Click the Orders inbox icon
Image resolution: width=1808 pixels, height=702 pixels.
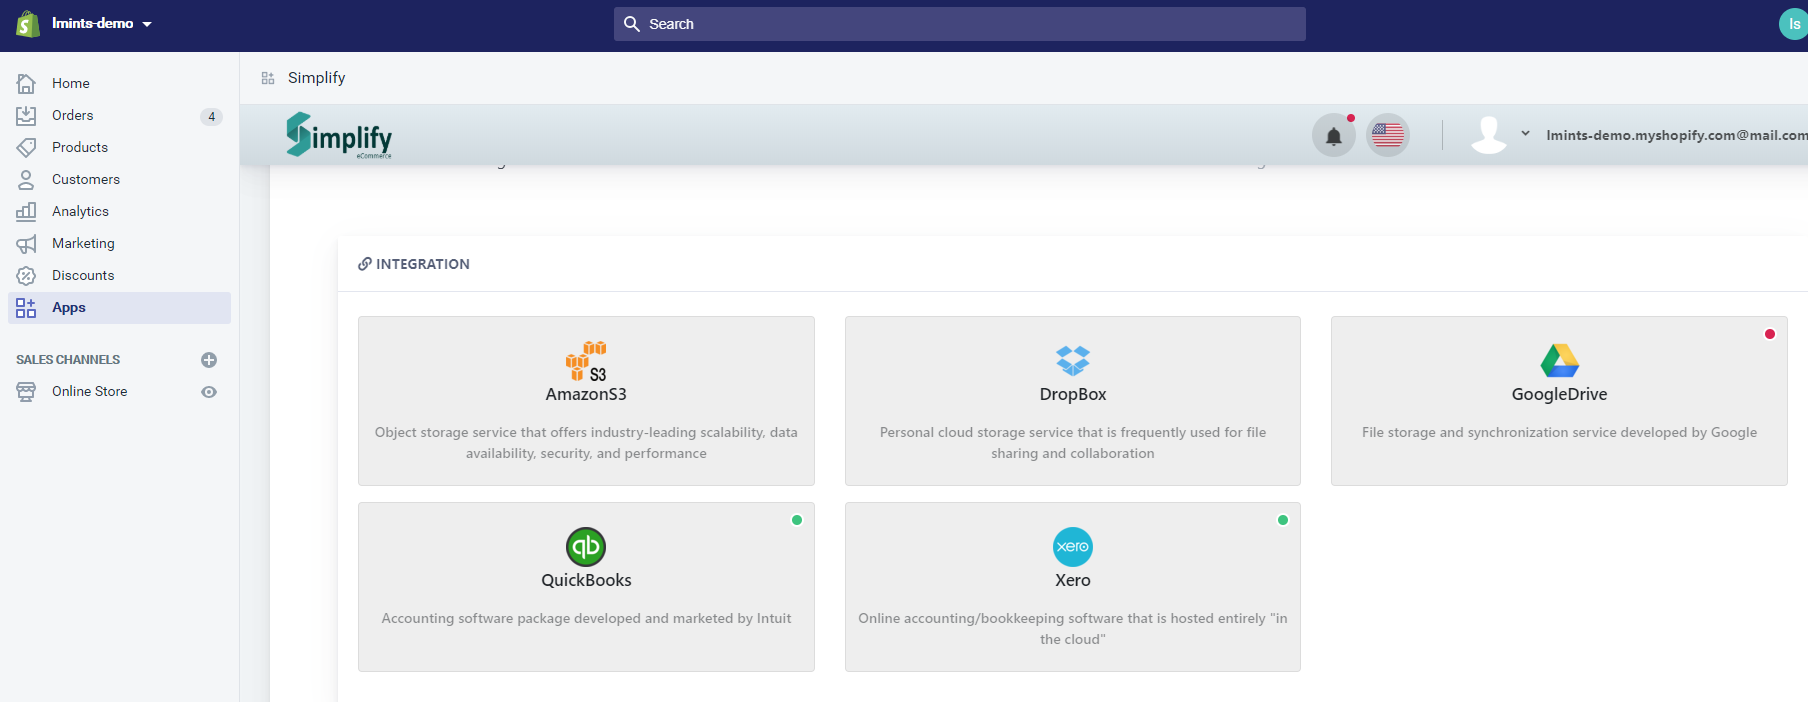pos(26,115)
